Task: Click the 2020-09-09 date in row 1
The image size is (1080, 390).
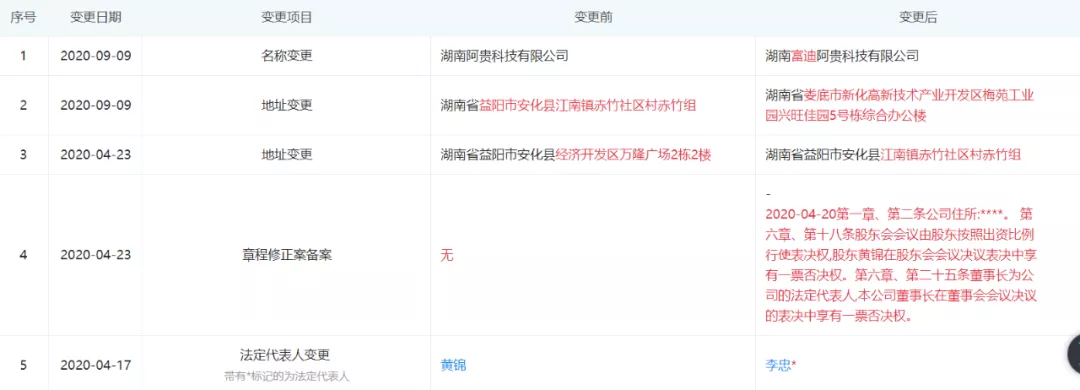Action: (96, 56)
